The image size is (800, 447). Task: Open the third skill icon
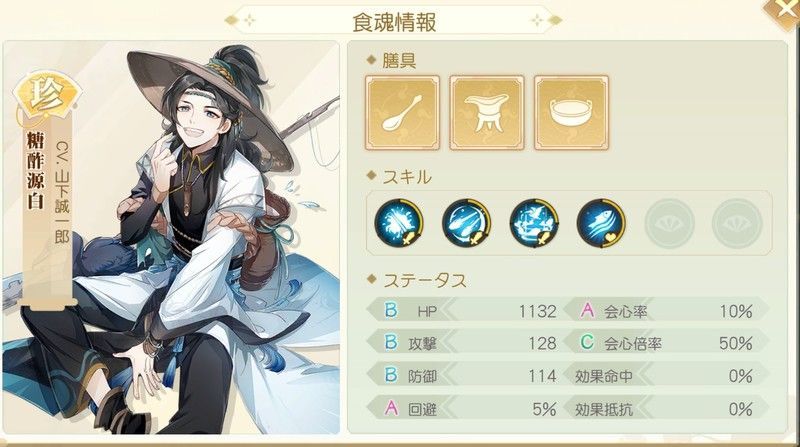[x=534, y=223]
